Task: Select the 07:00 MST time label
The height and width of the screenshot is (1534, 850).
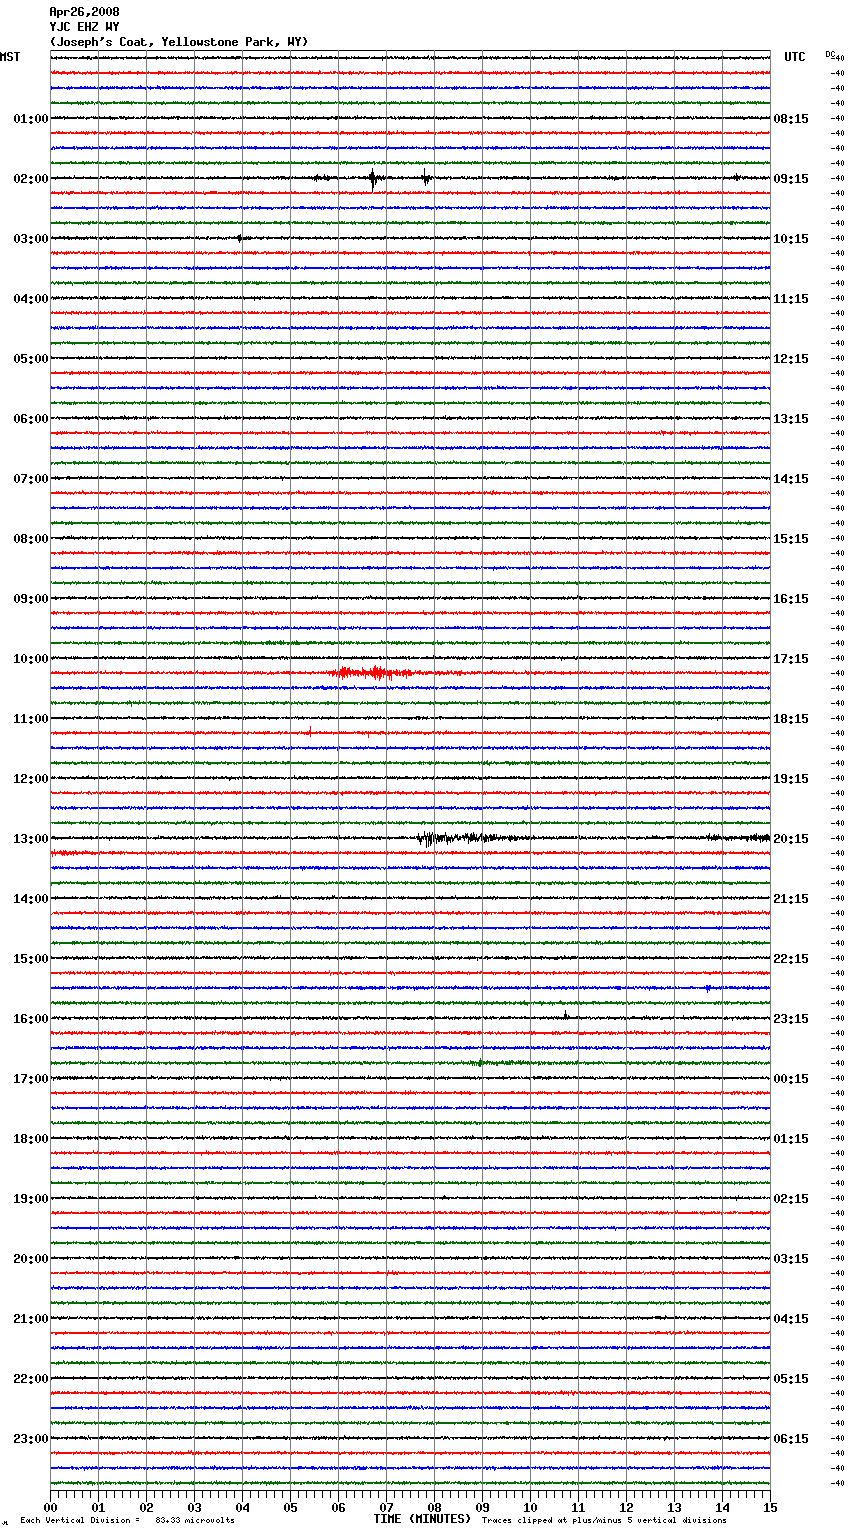Action: [x=31, y=479]
